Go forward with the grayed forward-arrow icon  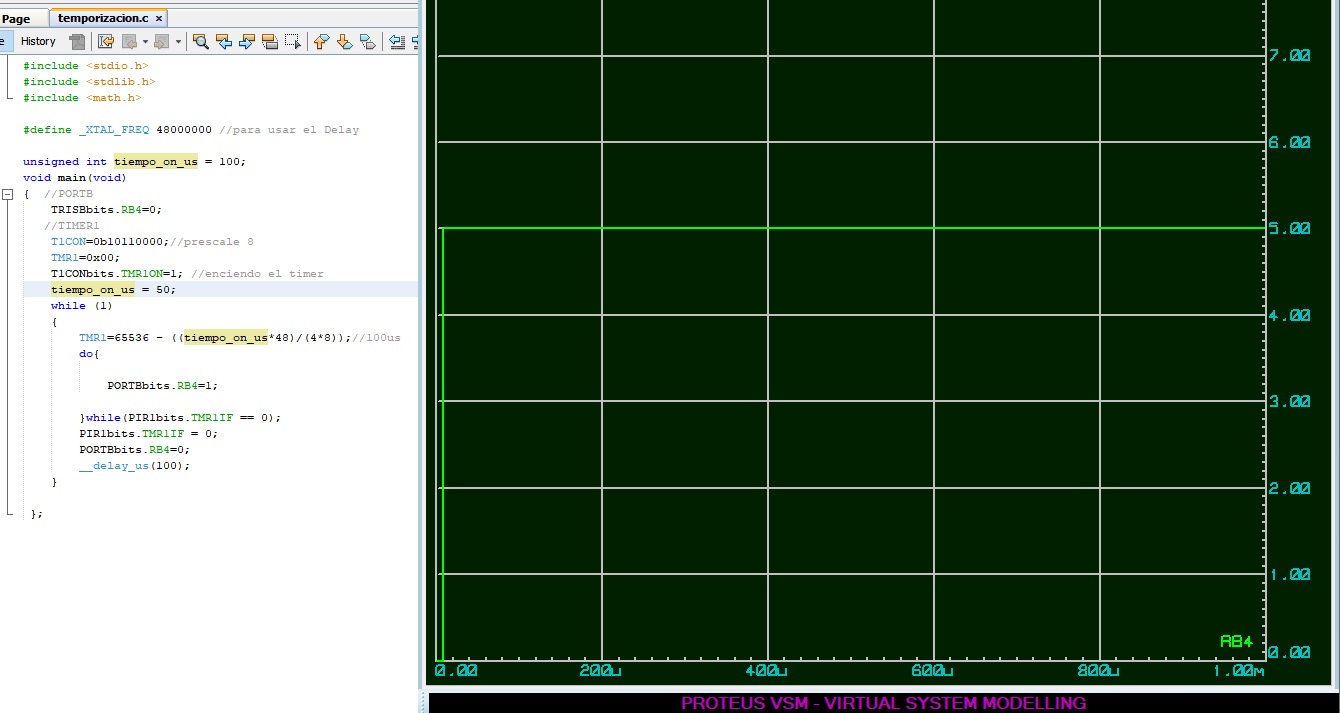tap(161, 41)
